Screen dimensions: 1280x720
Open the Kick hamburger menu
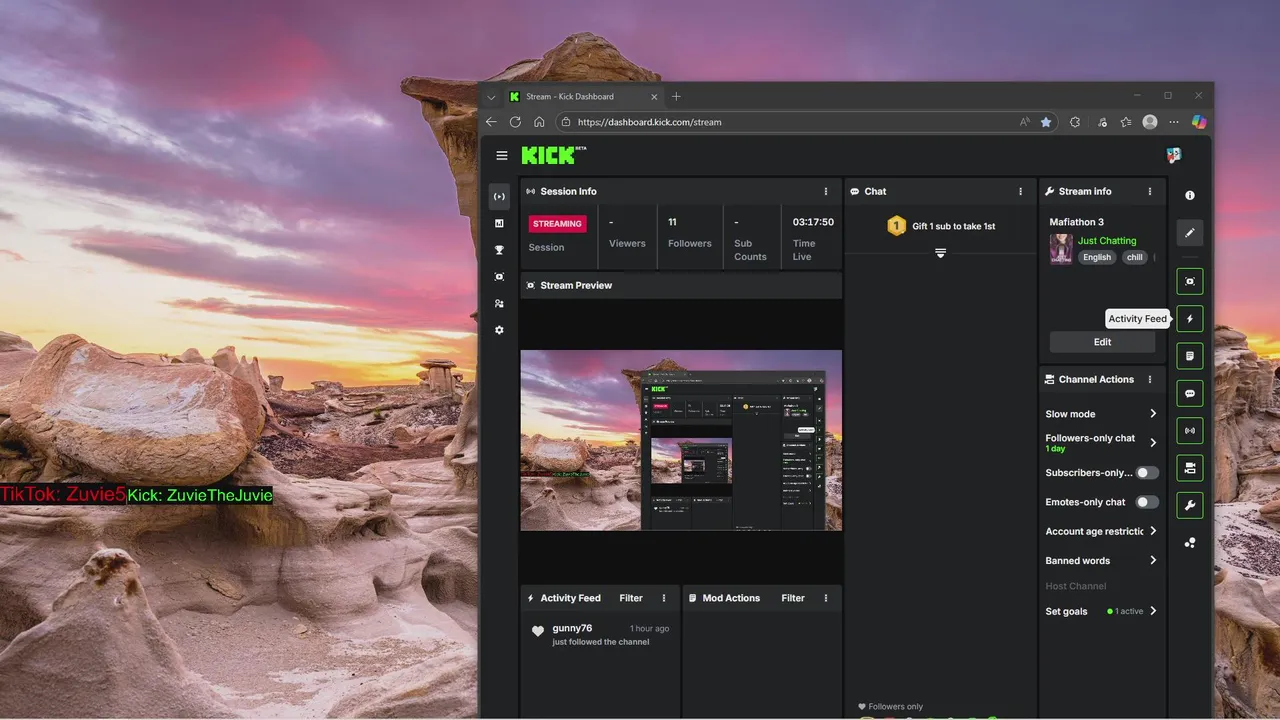click(x=502, y=156)
